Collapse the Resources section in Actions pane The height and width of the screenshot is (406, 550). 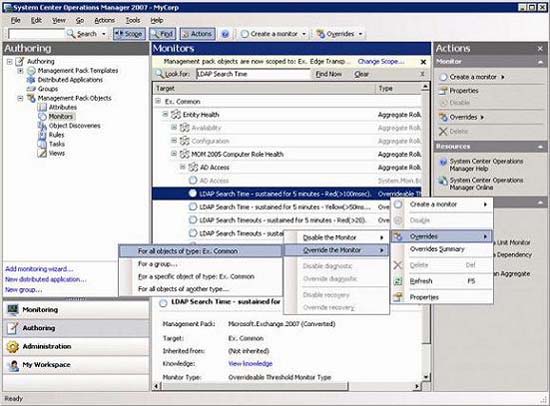[541, 147]
